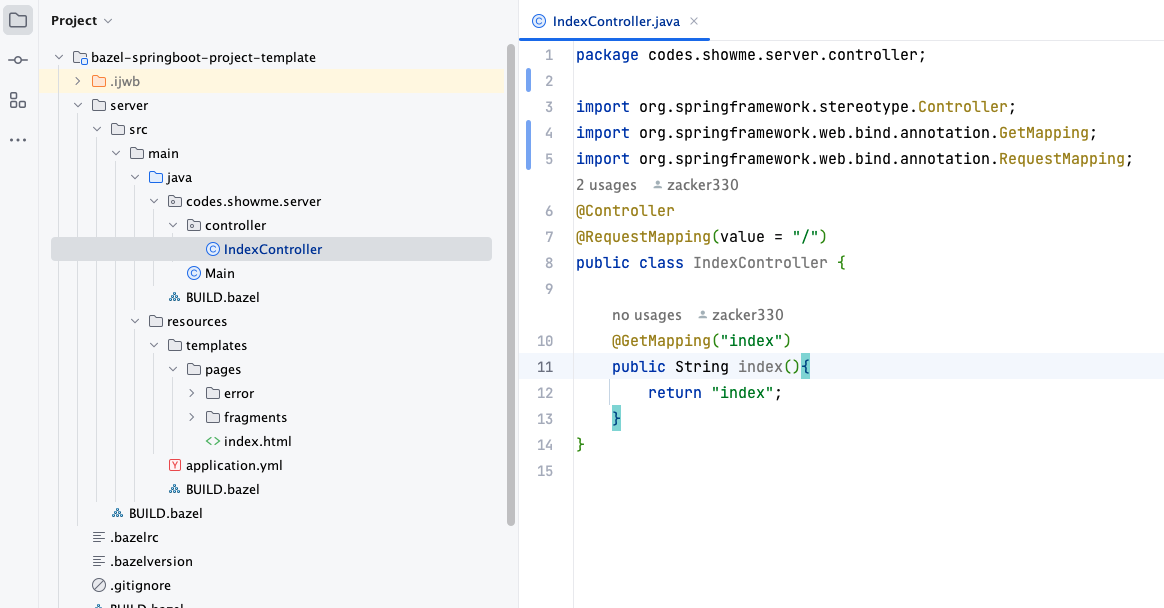Viewport: 1164px width, 608px height.
Task: Expand the .ijwb folder
Action: [79, 81]
